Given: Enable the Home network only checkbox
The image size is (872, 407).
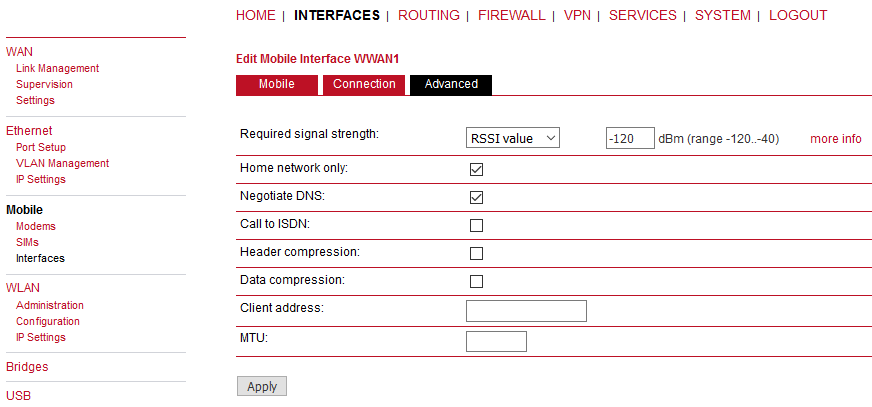Looking at the screenshot, I should (476, 170).
